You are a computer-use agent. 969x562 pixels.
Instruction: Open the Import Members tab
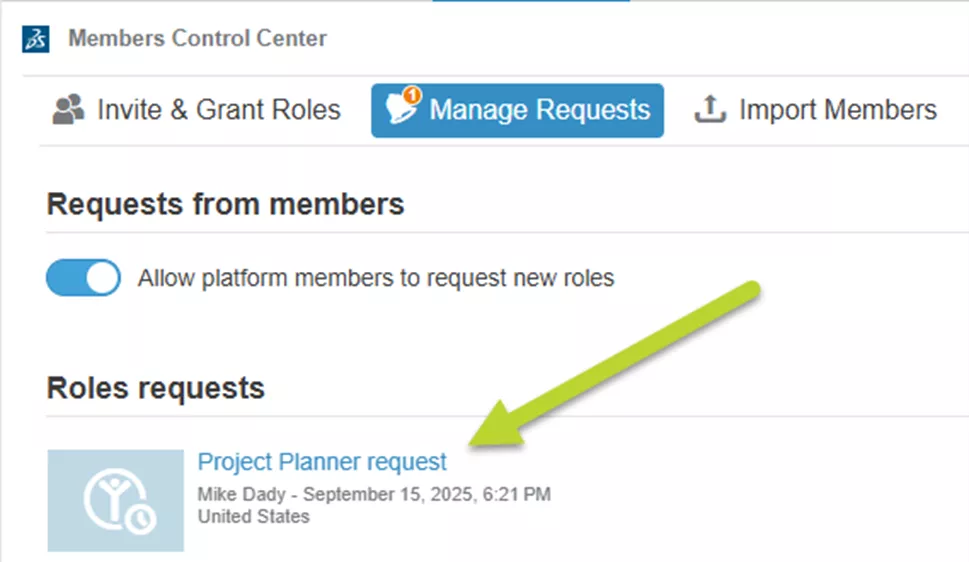(x=837, y=110)
